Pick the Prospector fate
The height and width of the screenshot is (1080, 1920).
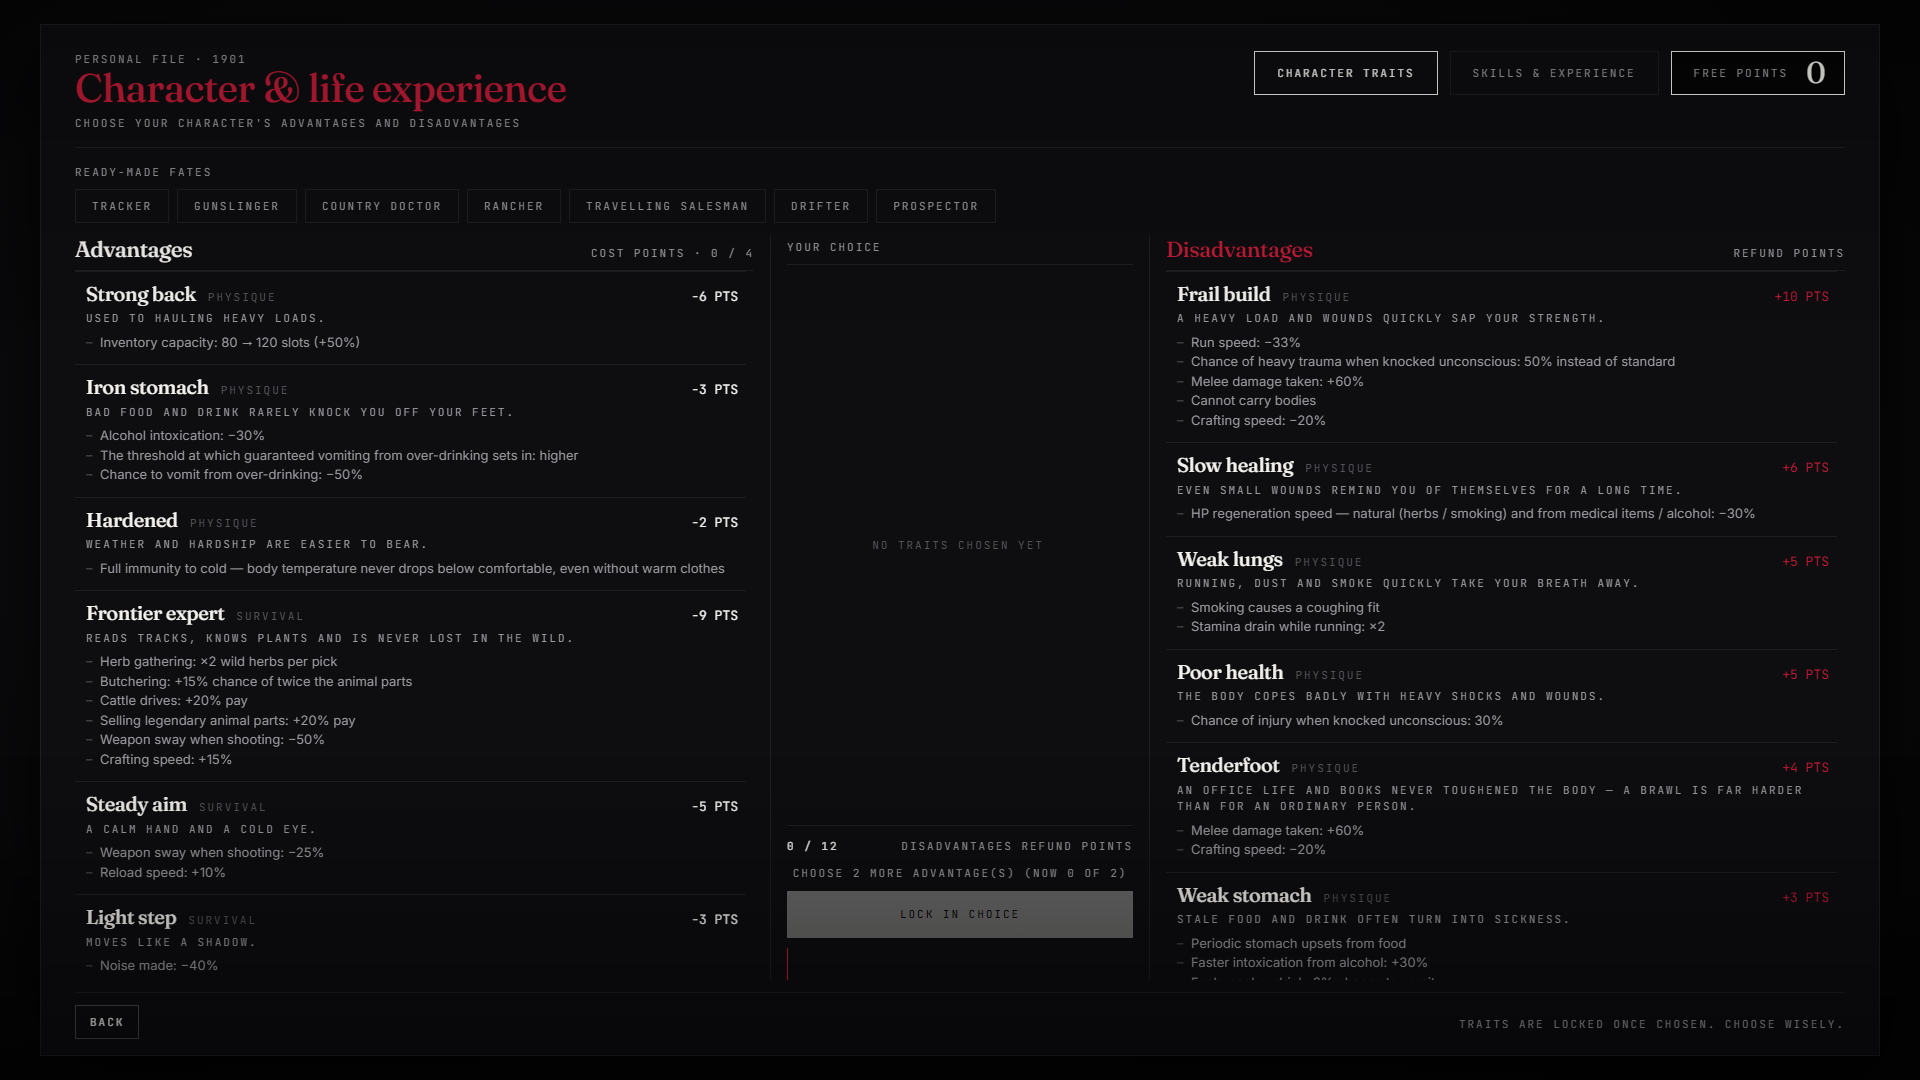[936, 206]
